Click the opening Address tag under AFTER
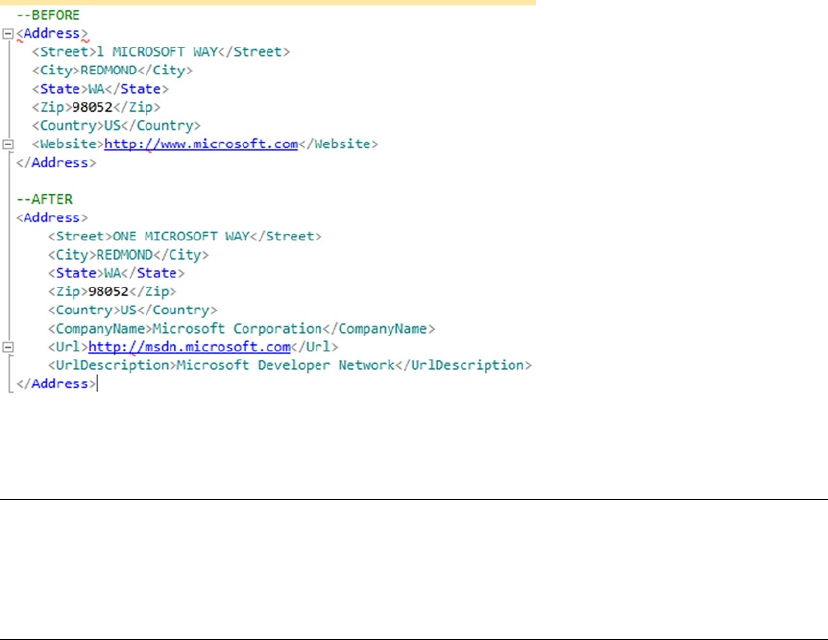Image resolution: width=828 pixels, height=640 pixels. point(52,218)
